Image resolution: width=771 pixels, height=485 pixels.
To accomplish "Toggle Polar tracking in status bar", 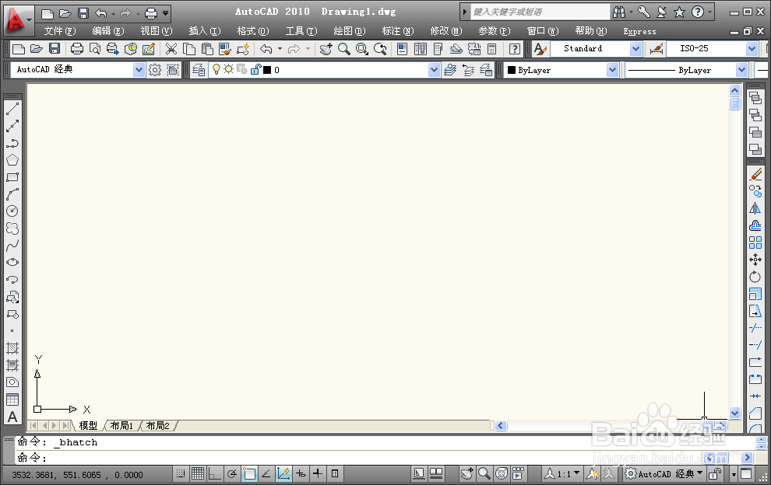I will click(x=232, y=474).
